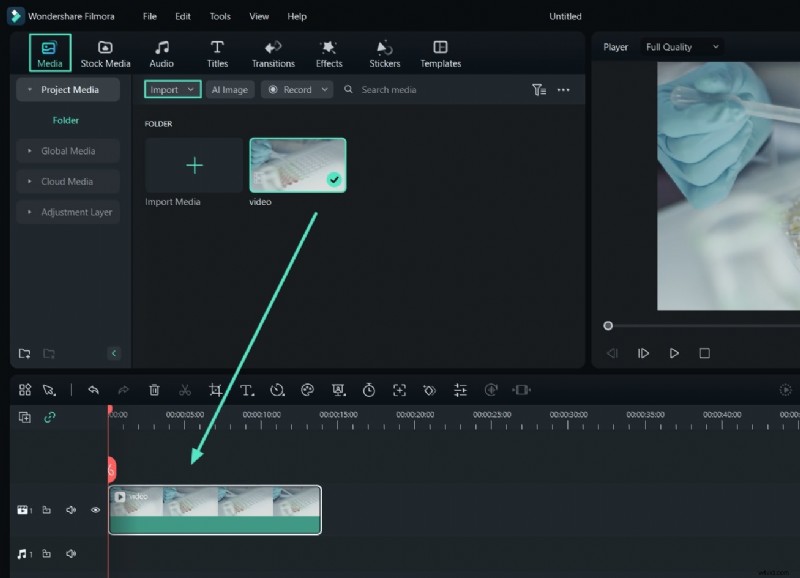Click the player progress slider handle
The height and width of the screenshot is (578, 800).
coord(608,325)
